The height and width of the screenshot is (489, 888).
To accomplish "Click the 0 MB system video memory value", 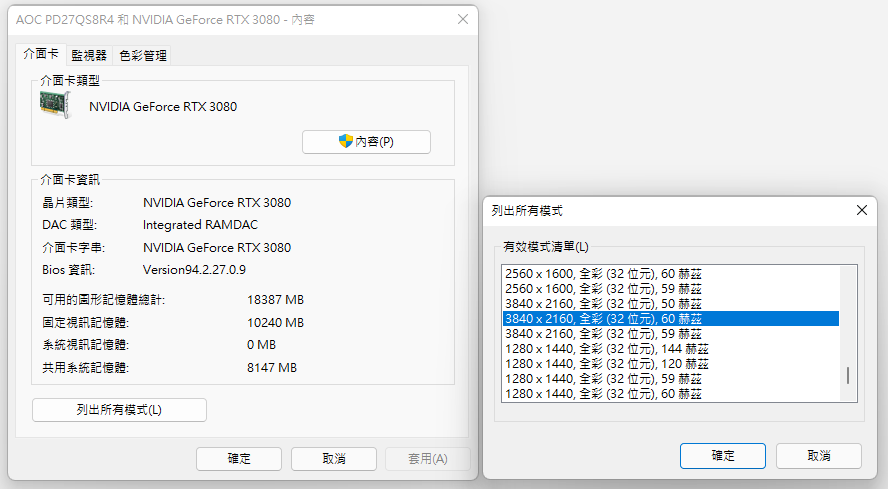I will tap(262, 345).
